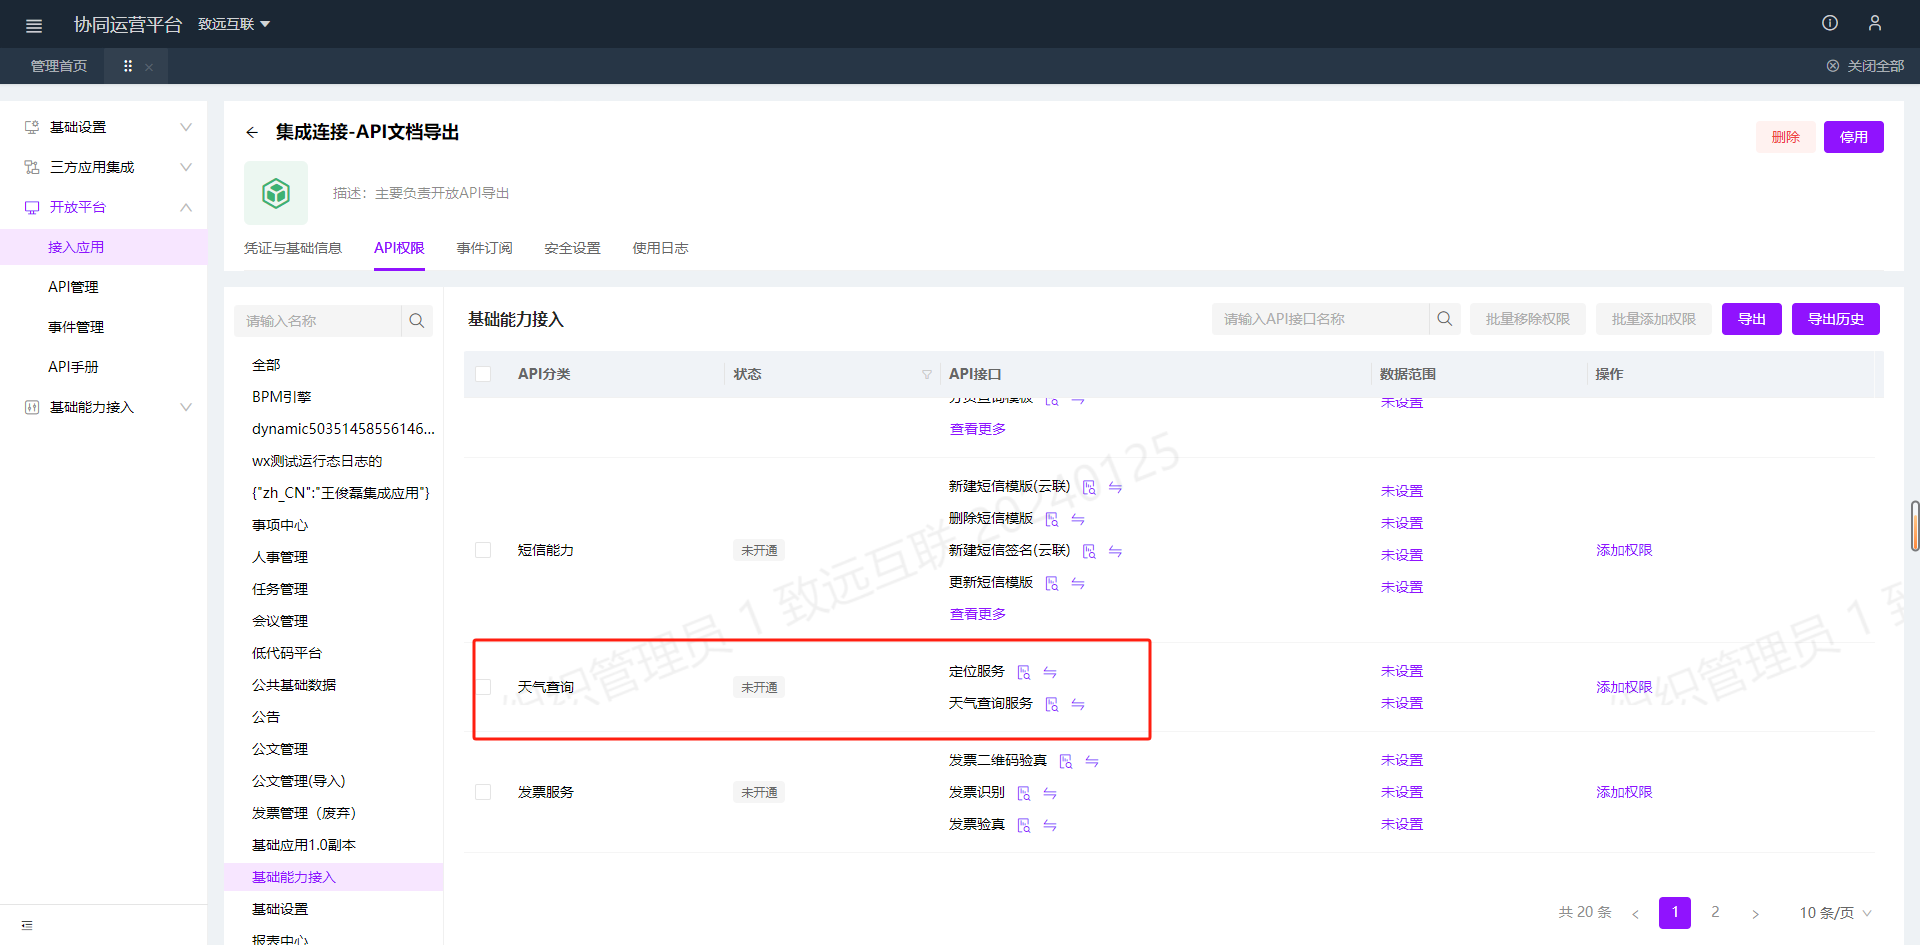The width and height of the screenshot is (1920, 945).
Task: Click 添加权限 link for 天气查询
Action: pyautogui.click(x=1623, y=687)
